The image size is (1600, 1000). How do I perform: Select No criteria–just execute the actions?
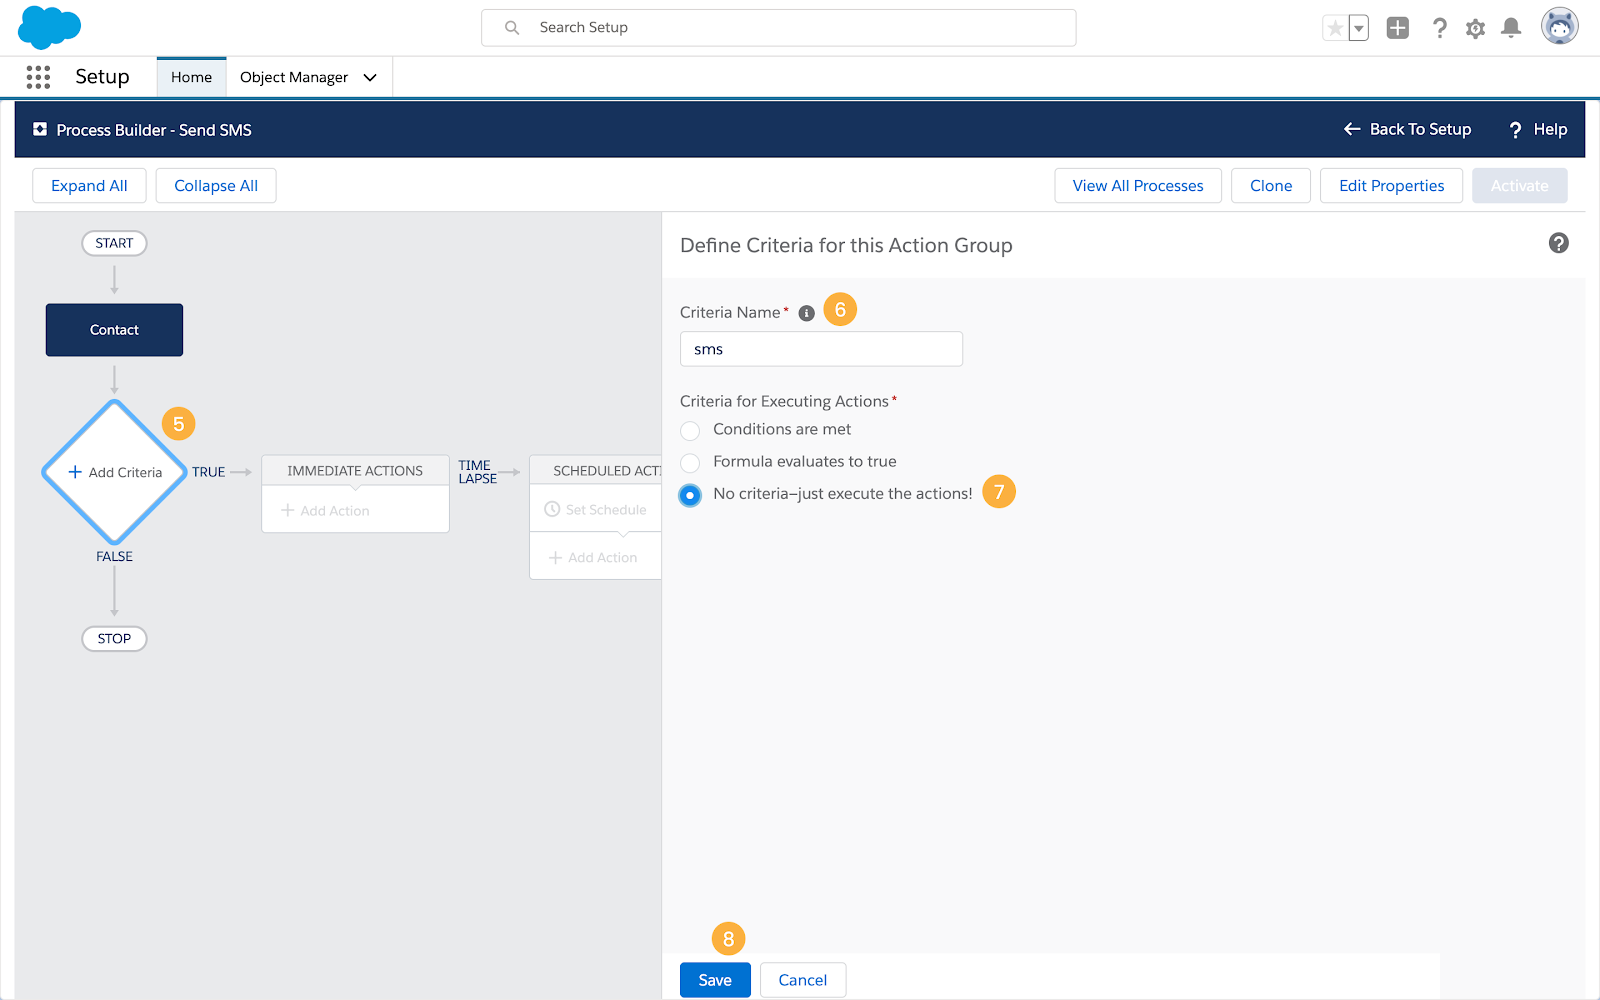[690, 495]
